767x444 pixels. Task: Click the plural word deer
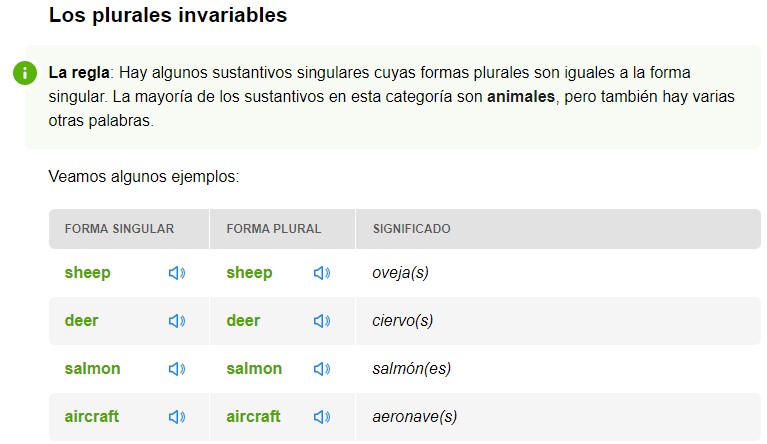(x=243, y=320)
